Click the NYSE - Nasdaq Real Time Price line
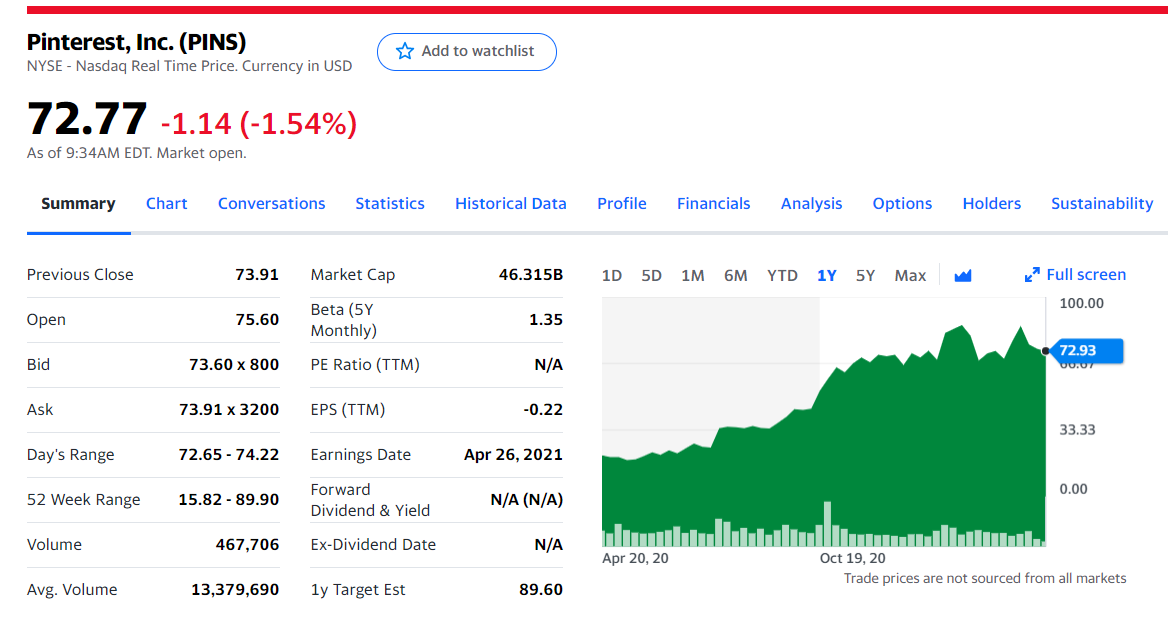The image size is (1168, 636). [x=189, y=66]
